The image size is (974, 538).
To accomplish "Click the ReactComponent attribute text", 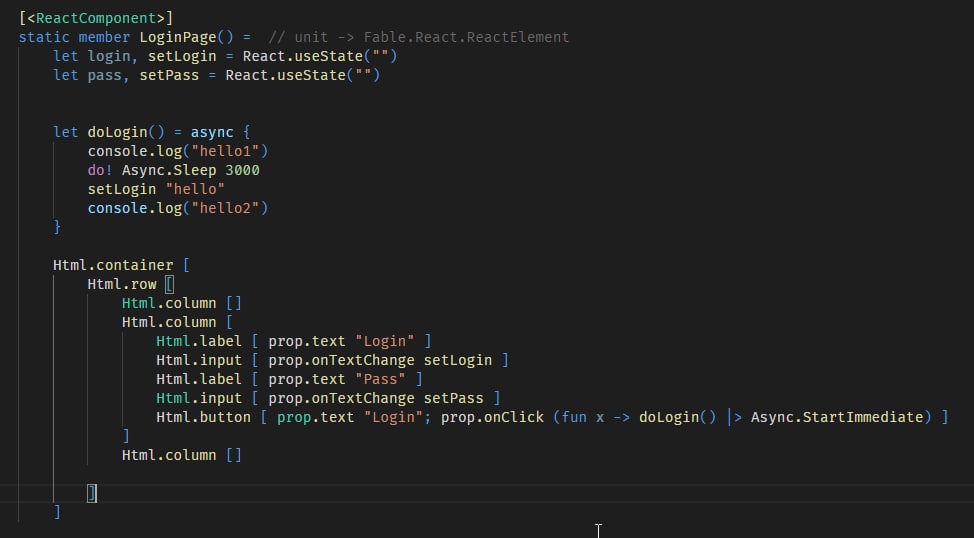I will (96, 18).
